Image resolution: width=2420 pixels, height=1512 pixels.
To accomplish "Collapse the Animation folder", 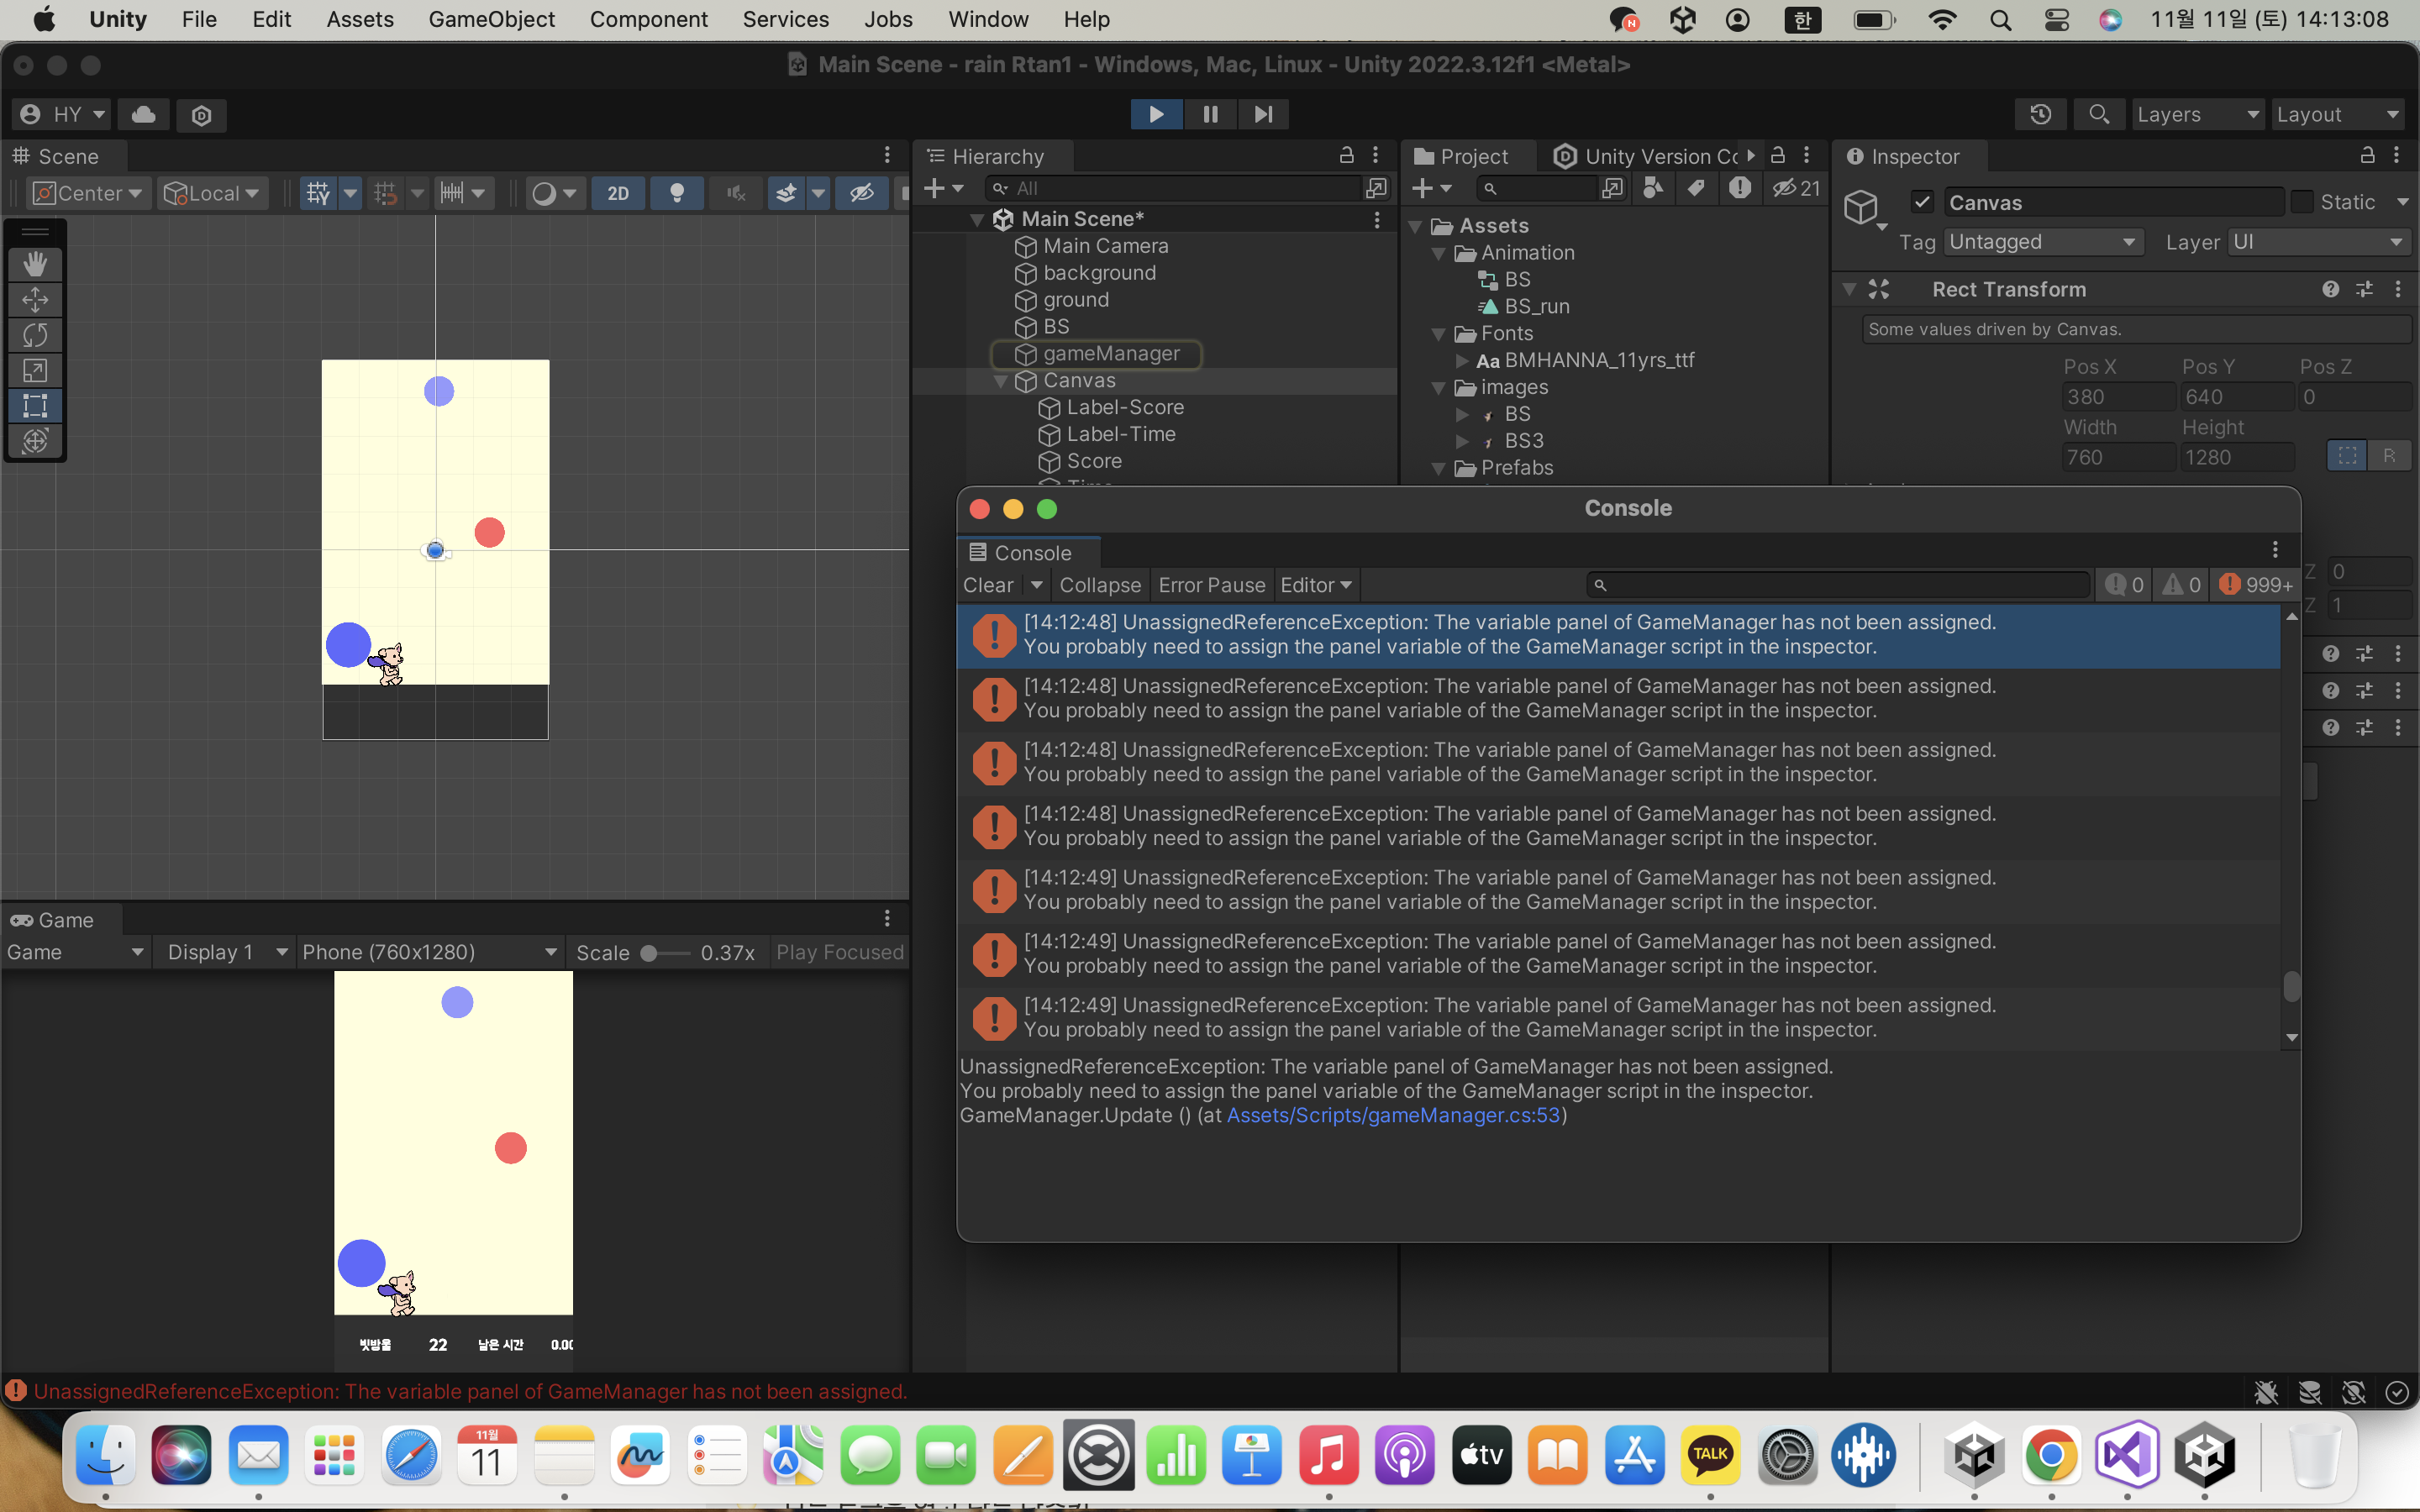I will pos(1438,253).
